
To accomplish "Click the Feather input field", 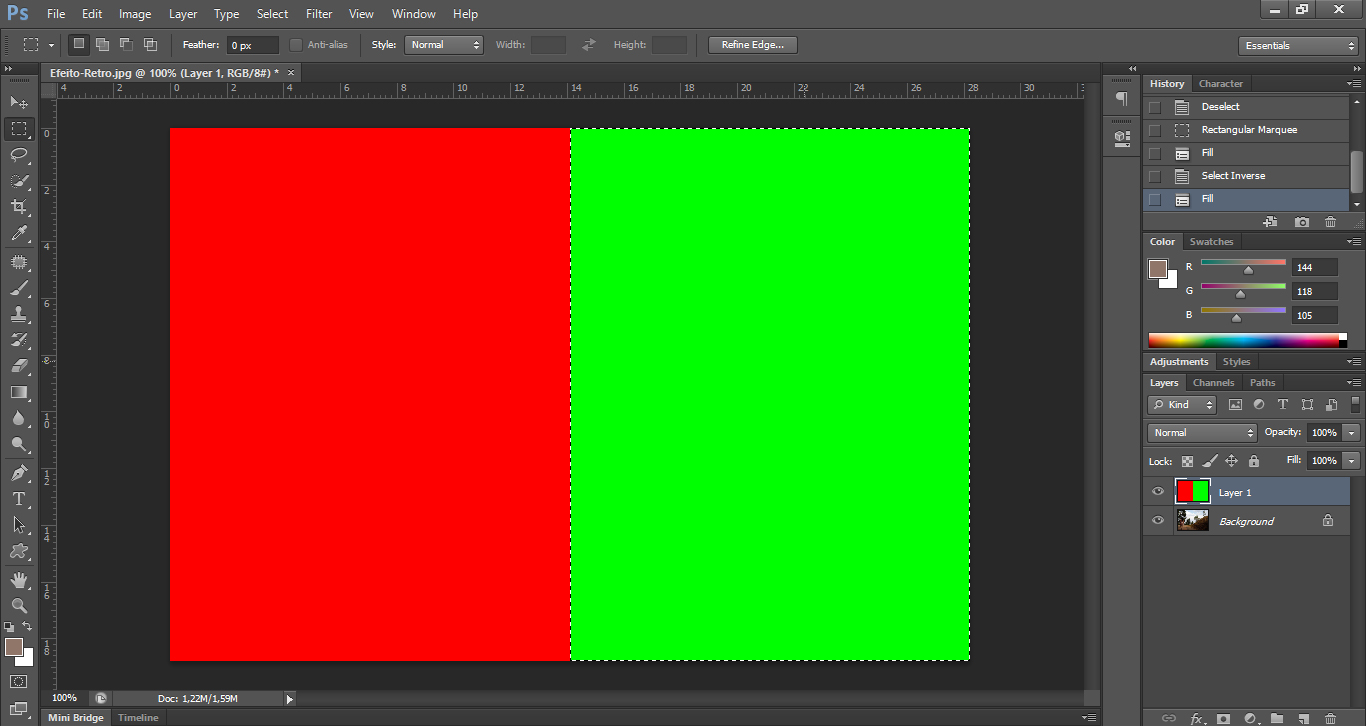I will pos(252,45).
